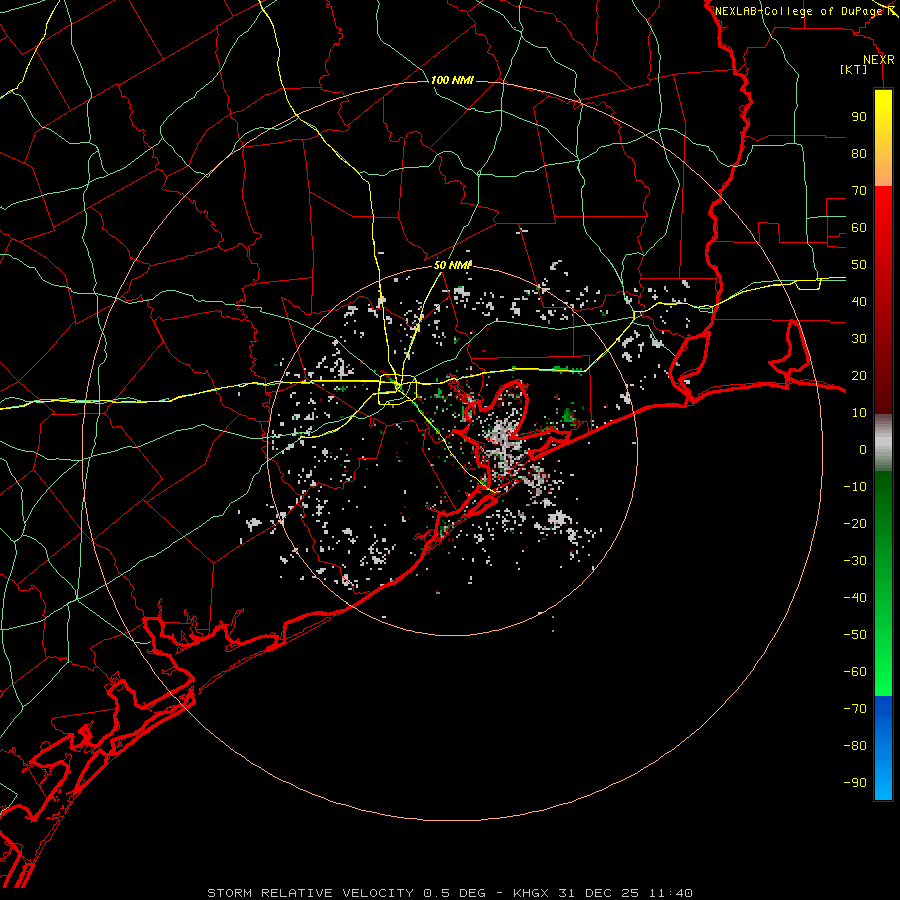Click the -60 value on velocity scale
This screenshot has width=900, height=900.
pos(855,672)
